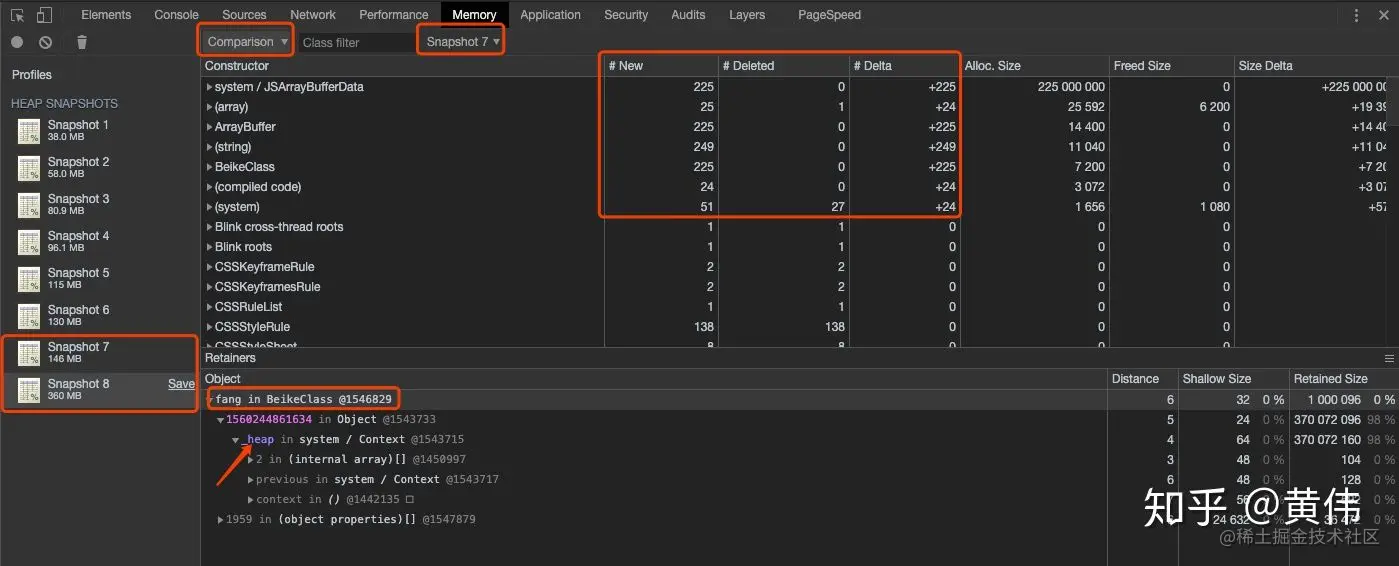1399x566 pixels.
Task: Switch to the Console tab
Action: click(176, 15)
